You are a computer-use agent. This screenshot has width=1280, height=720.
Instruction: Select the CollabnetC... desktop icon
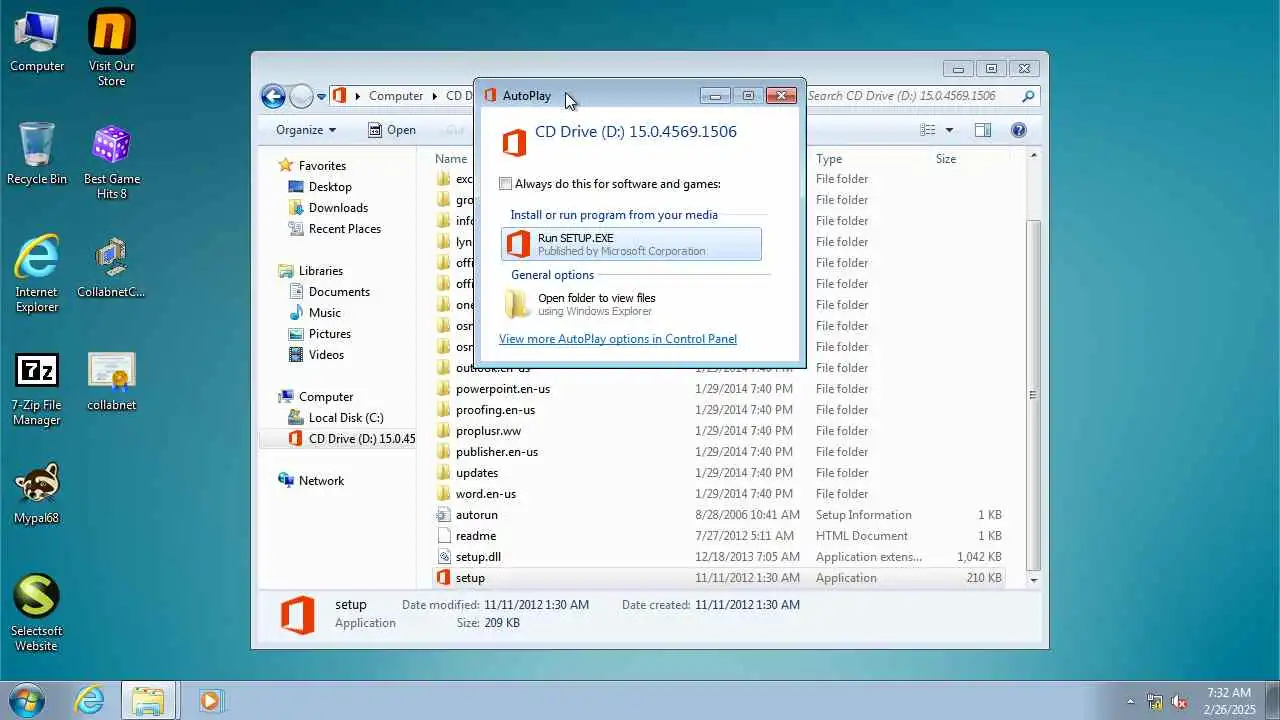pos(111,268)
